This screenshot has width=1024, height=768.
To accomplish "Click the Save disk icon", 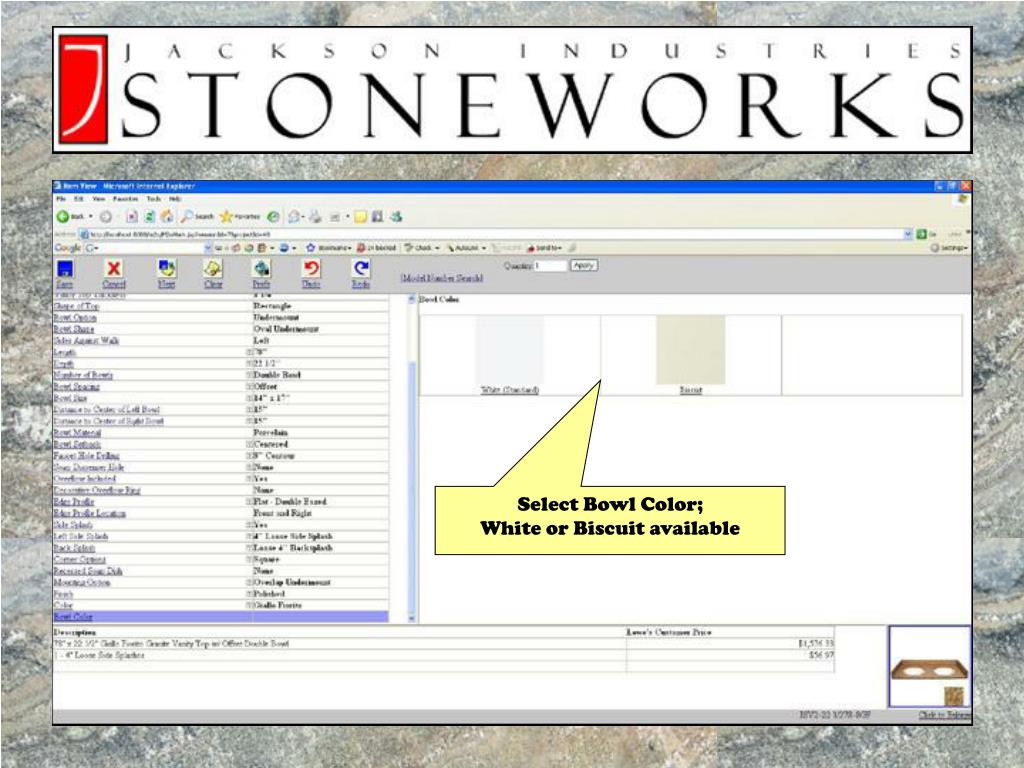I will click(x=65, y=268).
